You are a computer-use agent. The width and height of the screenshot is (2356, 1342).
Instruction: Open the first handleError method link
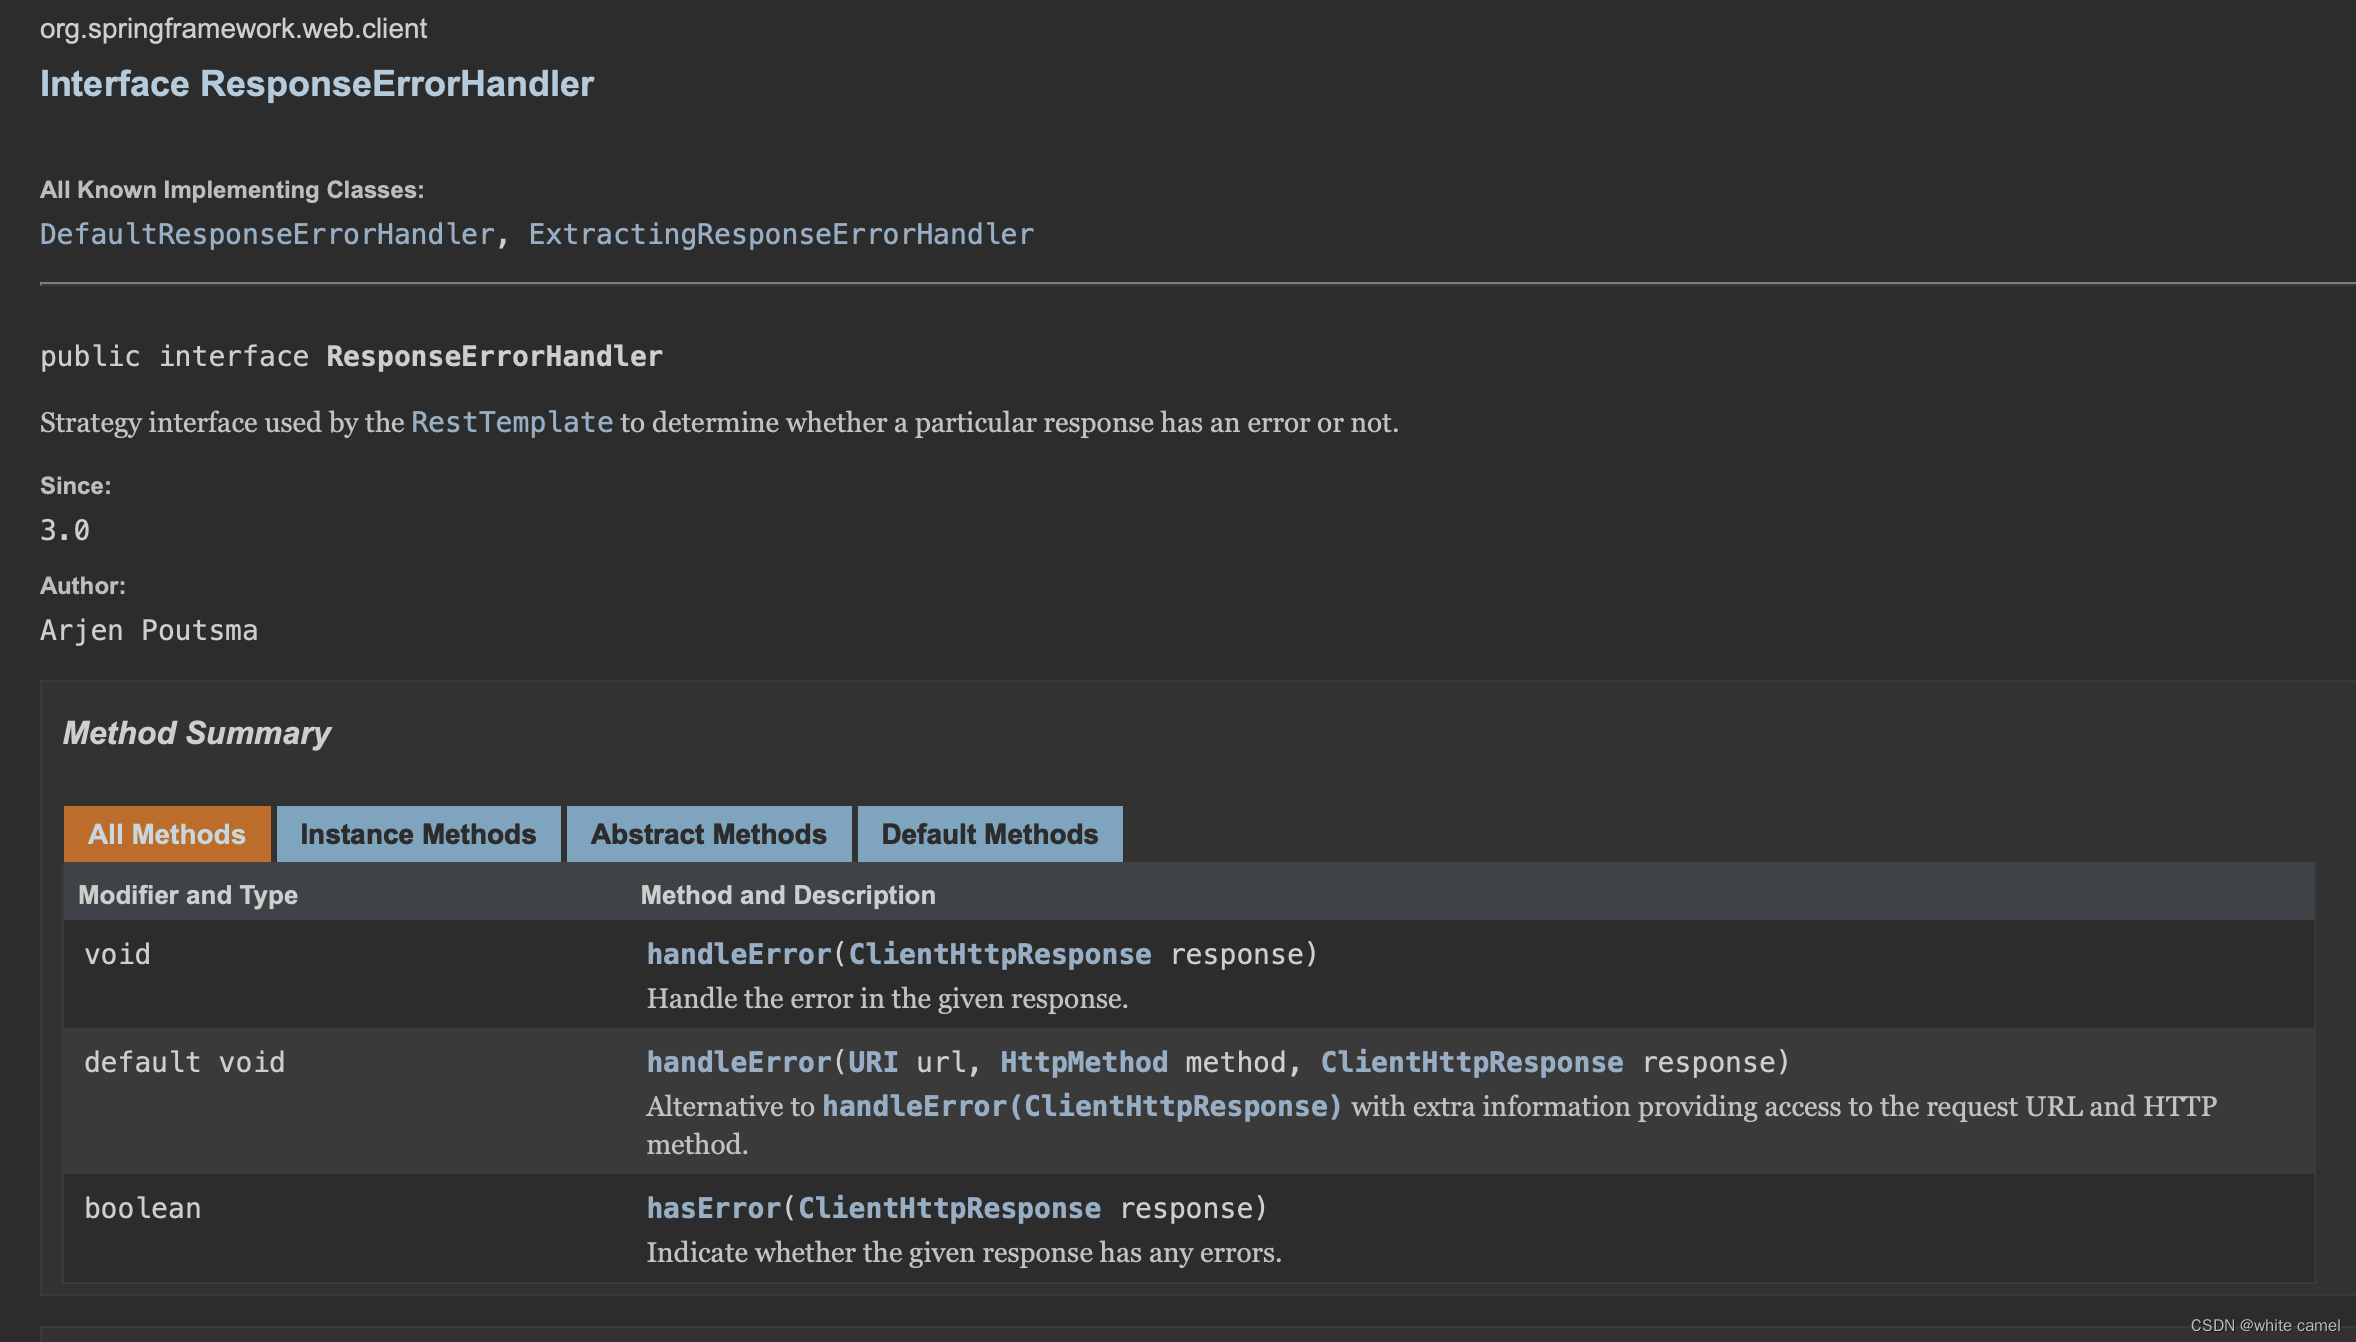click(738, 954)
